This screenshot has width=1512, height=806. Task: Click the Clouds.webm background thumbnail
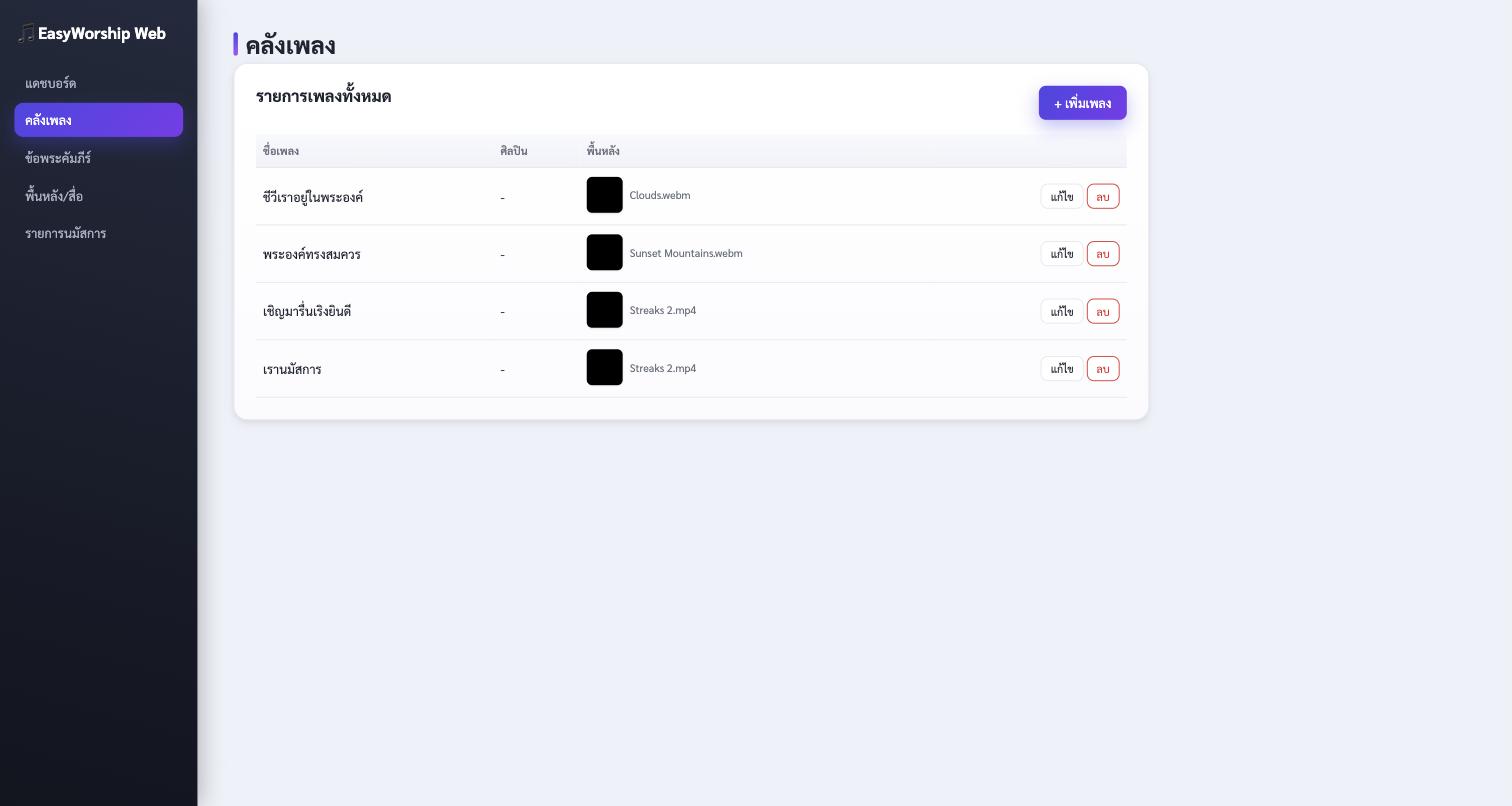tap(605, 195)
